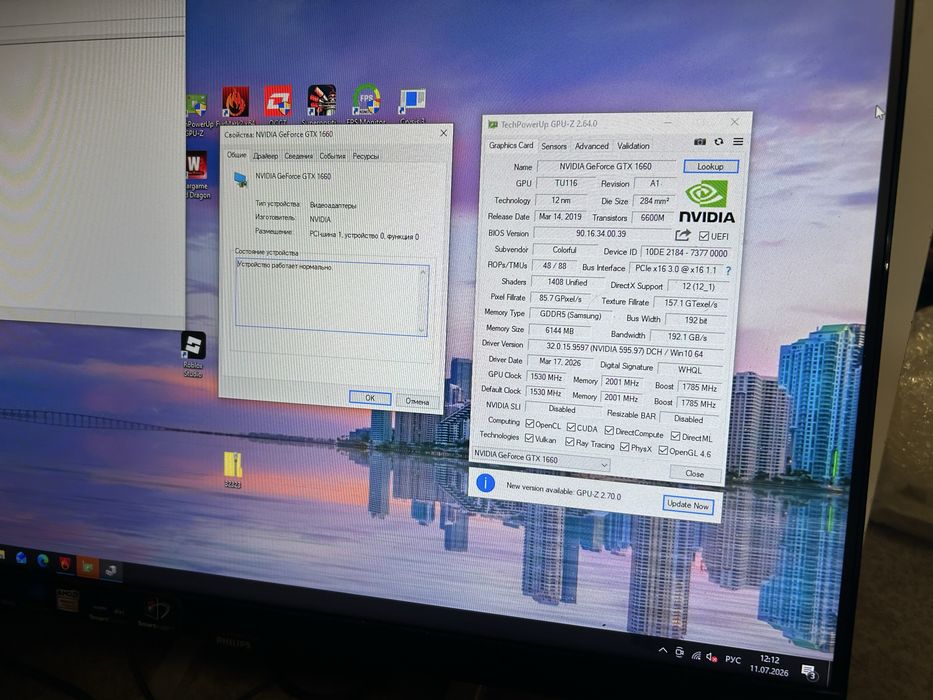This screenshot has width=933, height=700.
Task: Show hidden tray icons chevron
Action: [663, 651]
